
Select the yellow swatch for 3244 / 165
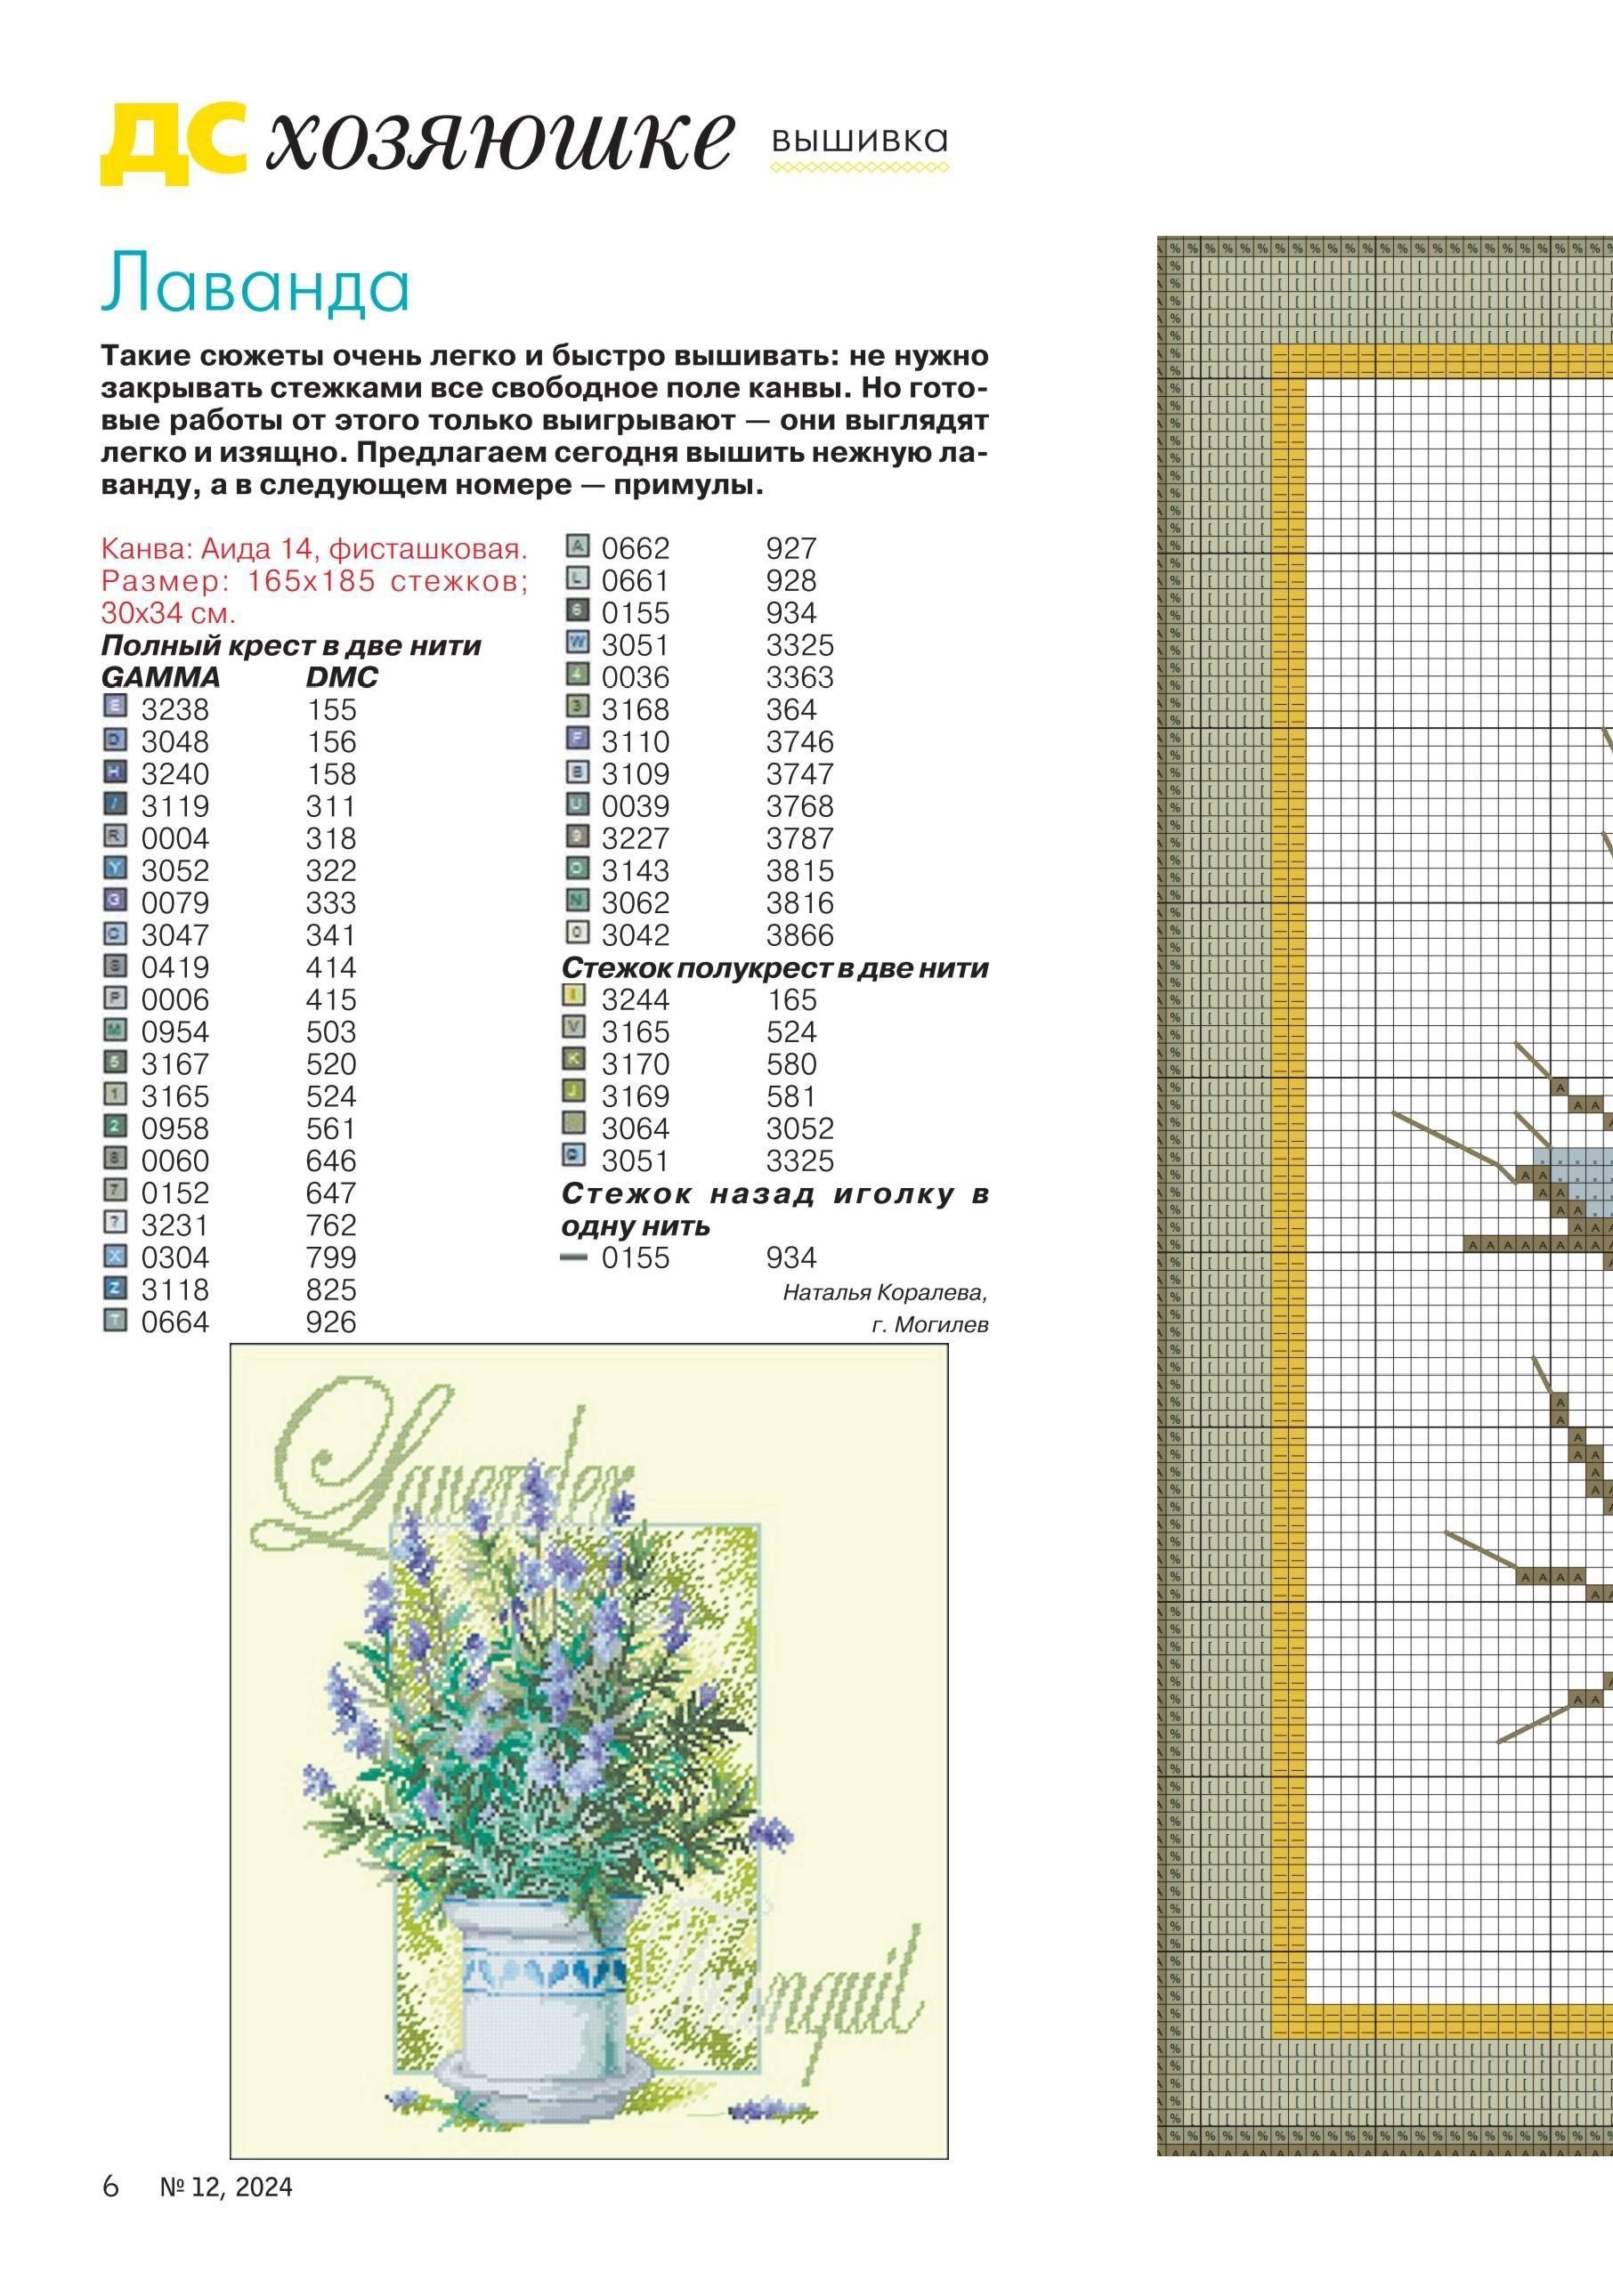coord(574,996)
